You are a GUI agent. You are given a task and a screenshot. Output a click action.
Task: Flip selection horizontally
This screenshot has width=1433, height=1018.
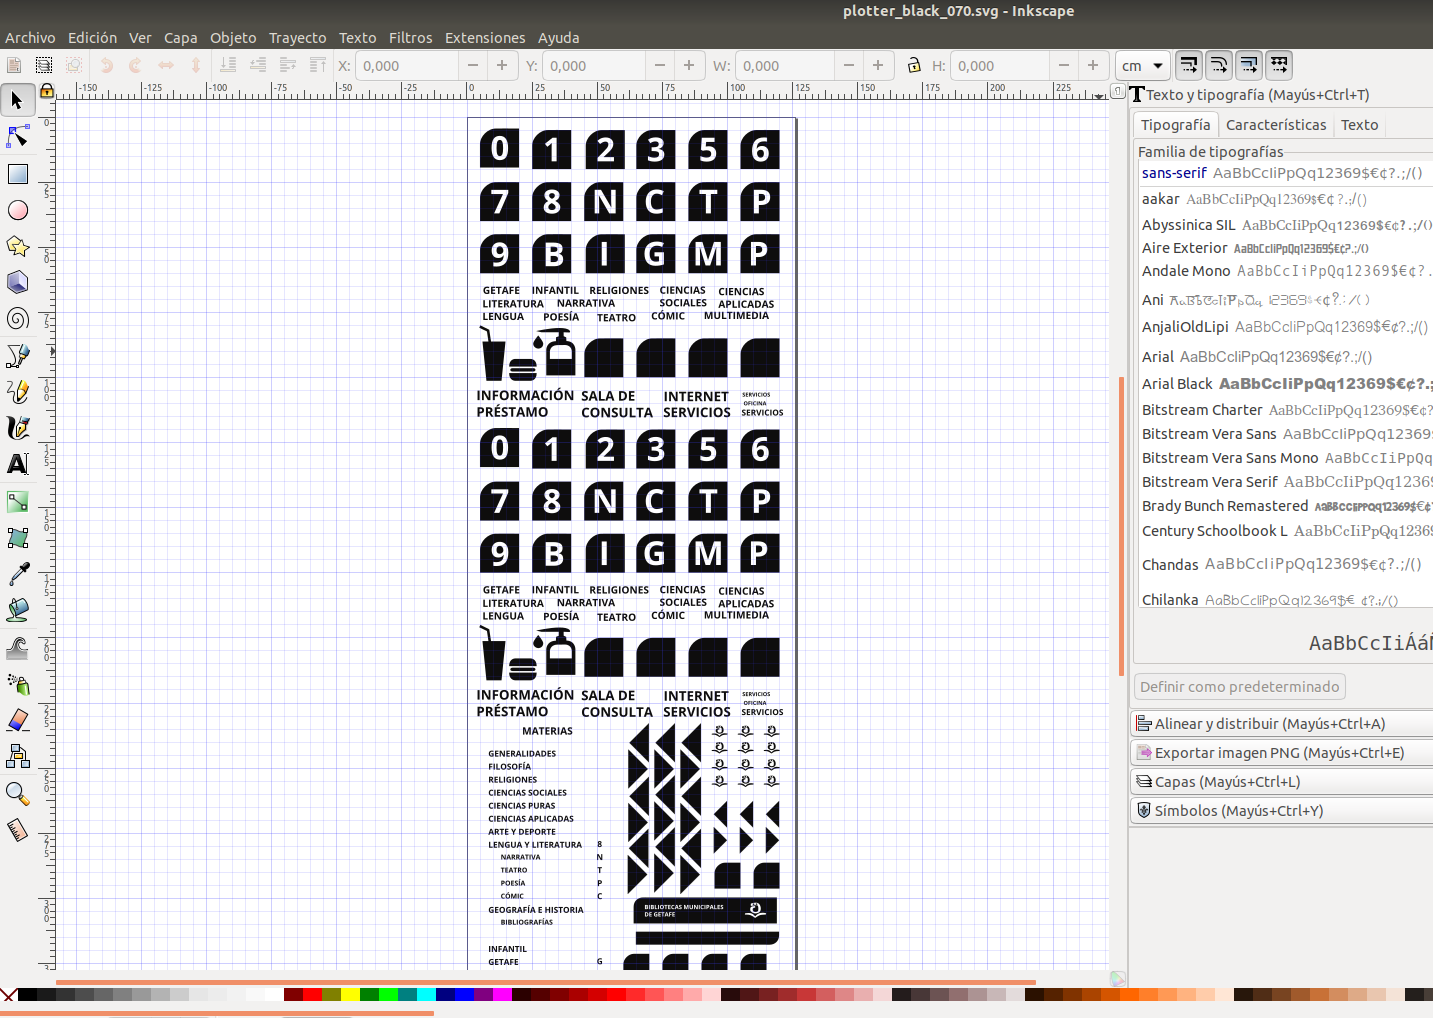[166, 65]
